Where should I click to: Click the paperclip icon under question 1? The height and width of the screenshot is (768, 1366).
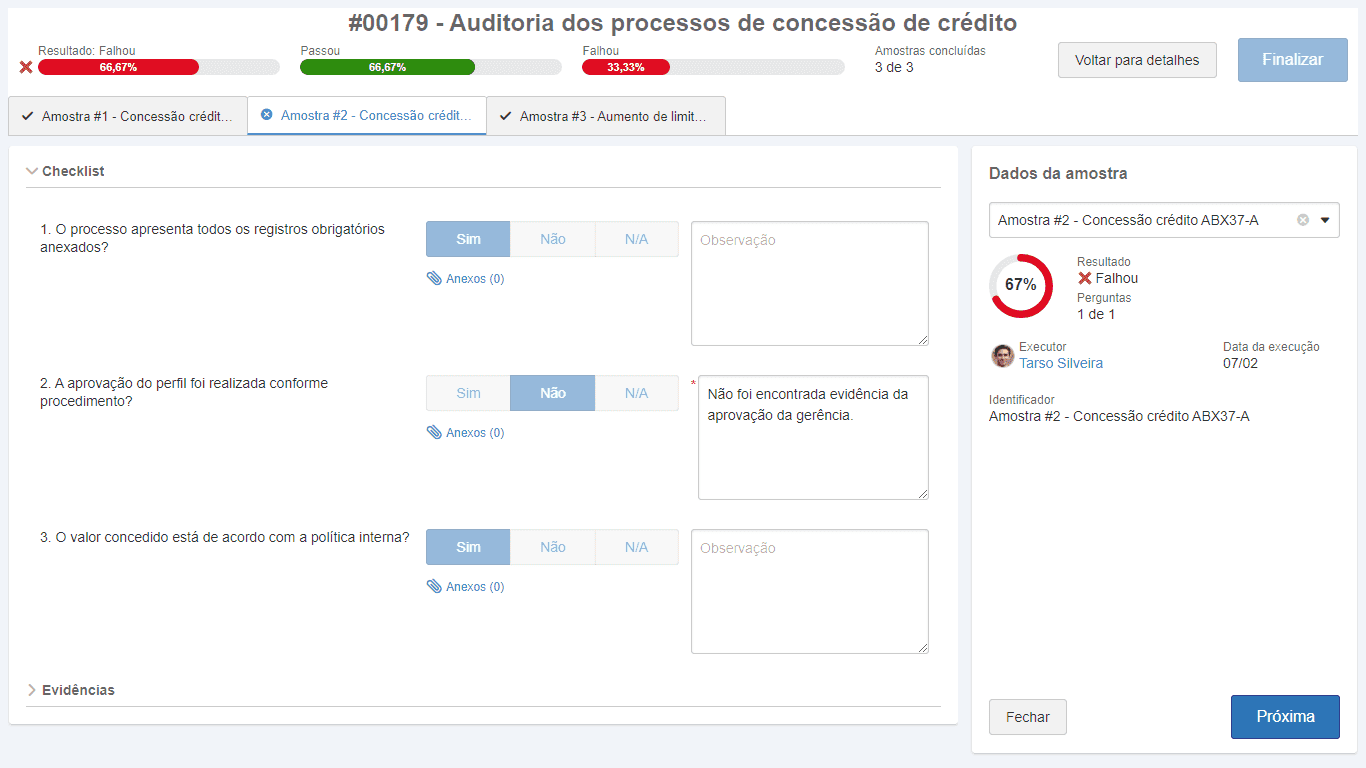(x=434, y=279)
